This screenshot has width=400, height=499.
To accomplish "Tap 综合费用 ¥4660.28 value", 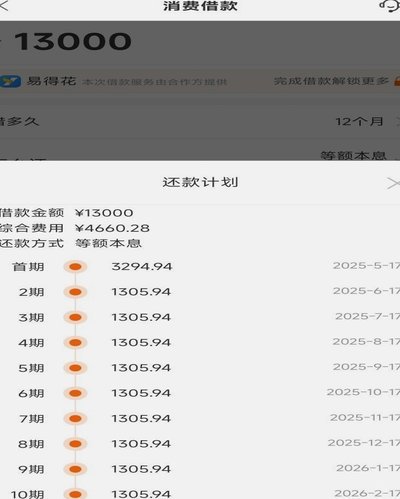I will (112, 228).
